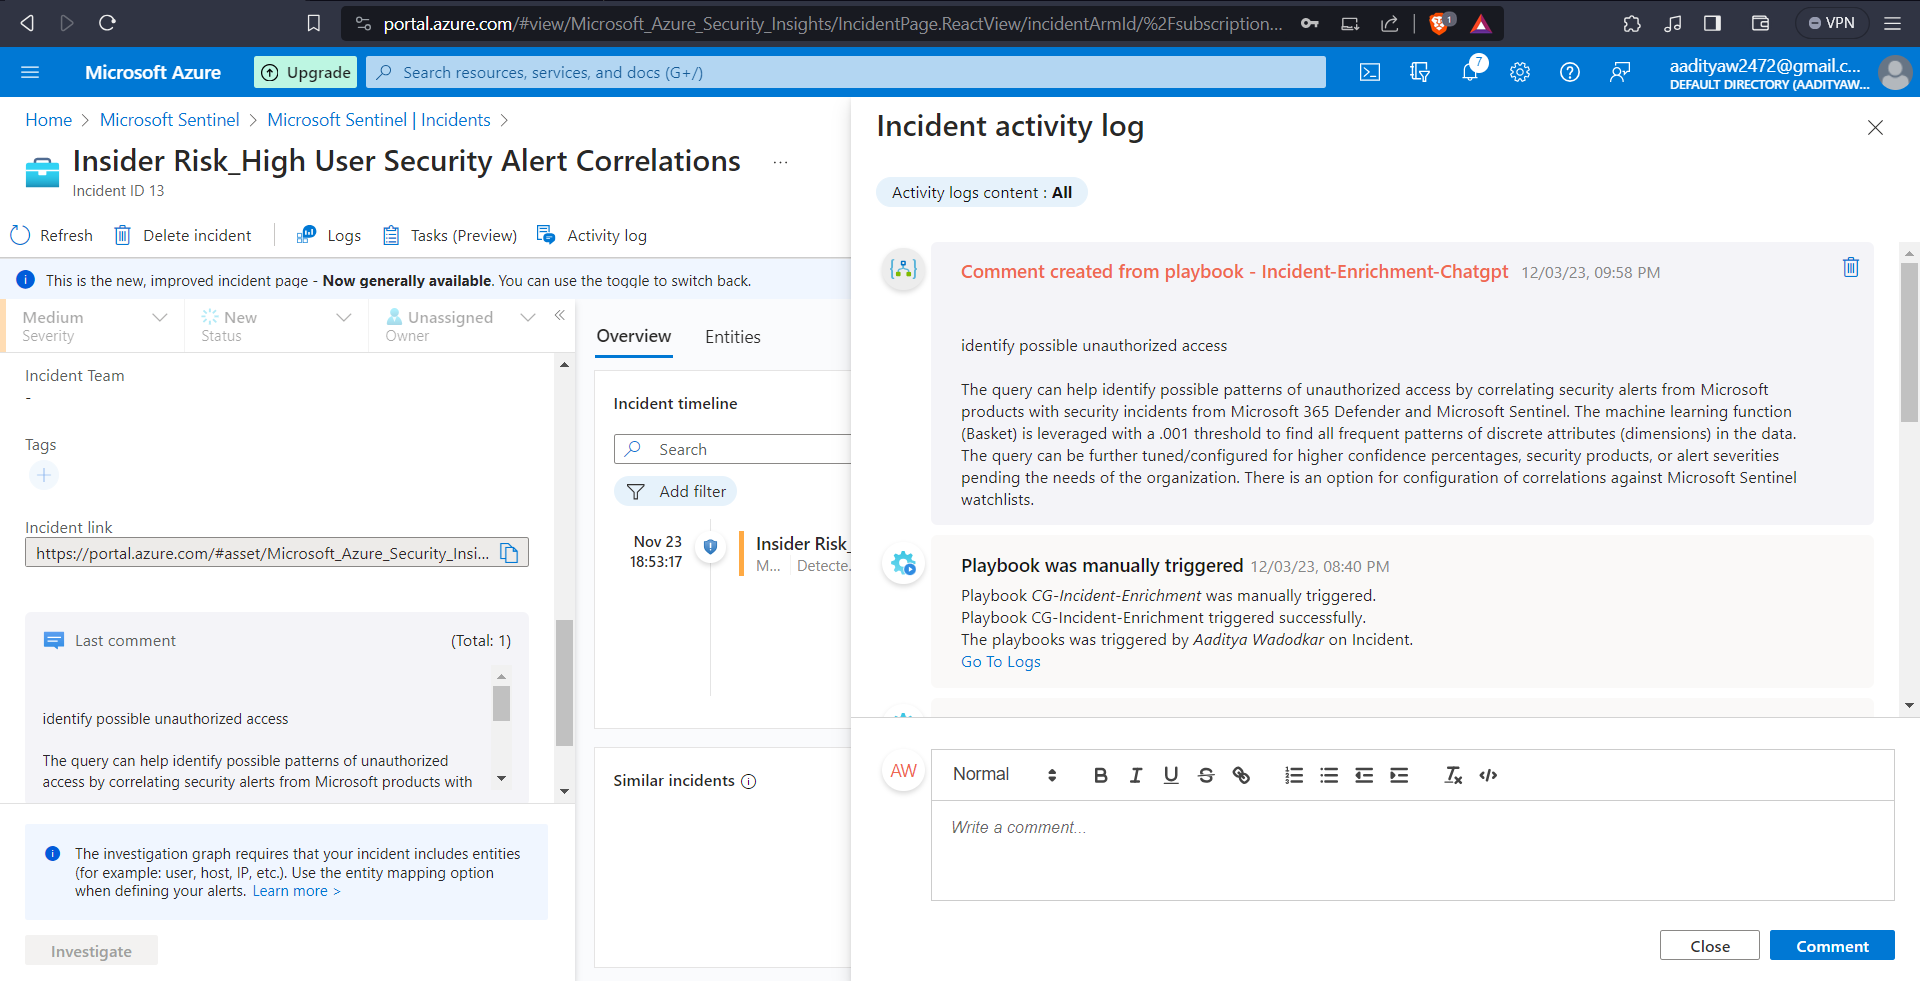Refresh the incident page
This screenshot has width=1920, height=981.
pos(51,235)
